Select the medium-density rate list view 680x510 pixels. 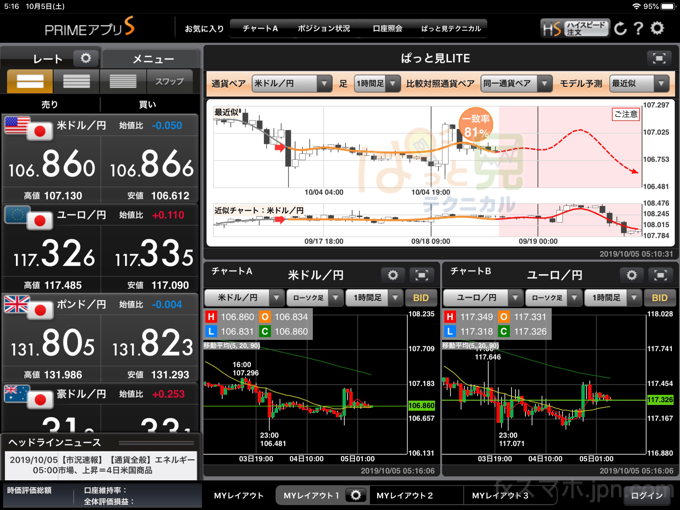(x=76, y=81)
